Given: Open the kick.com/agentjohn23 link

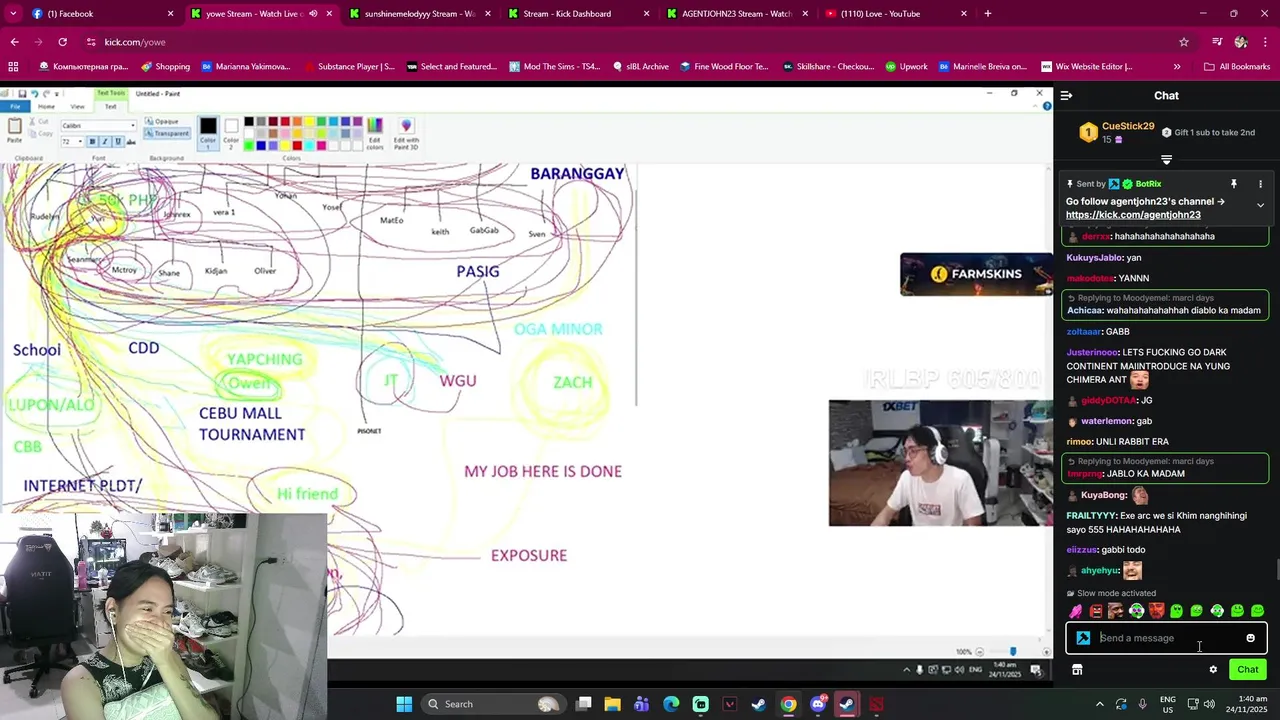Looking at the screenshot, I should 1133,215.
